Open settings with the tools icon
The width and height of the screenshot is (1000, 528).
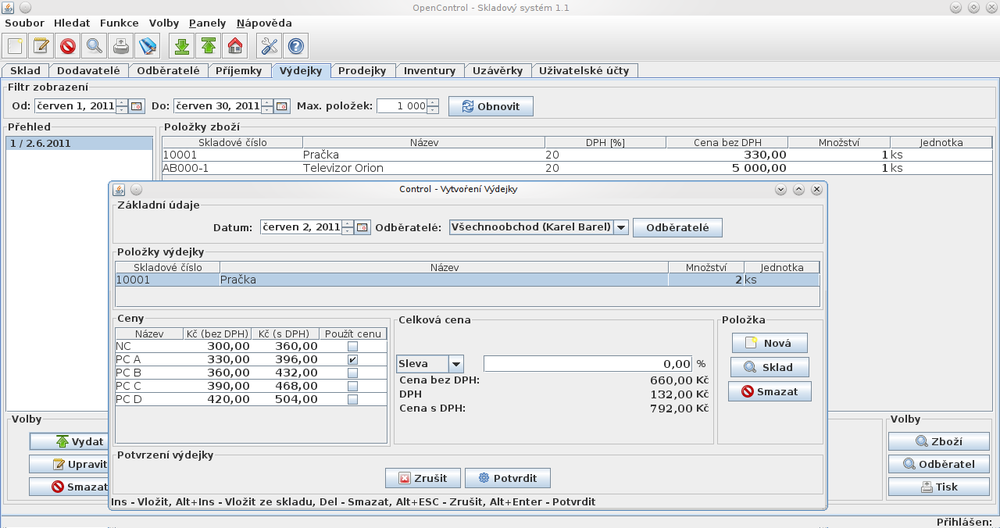pos(269,46)
